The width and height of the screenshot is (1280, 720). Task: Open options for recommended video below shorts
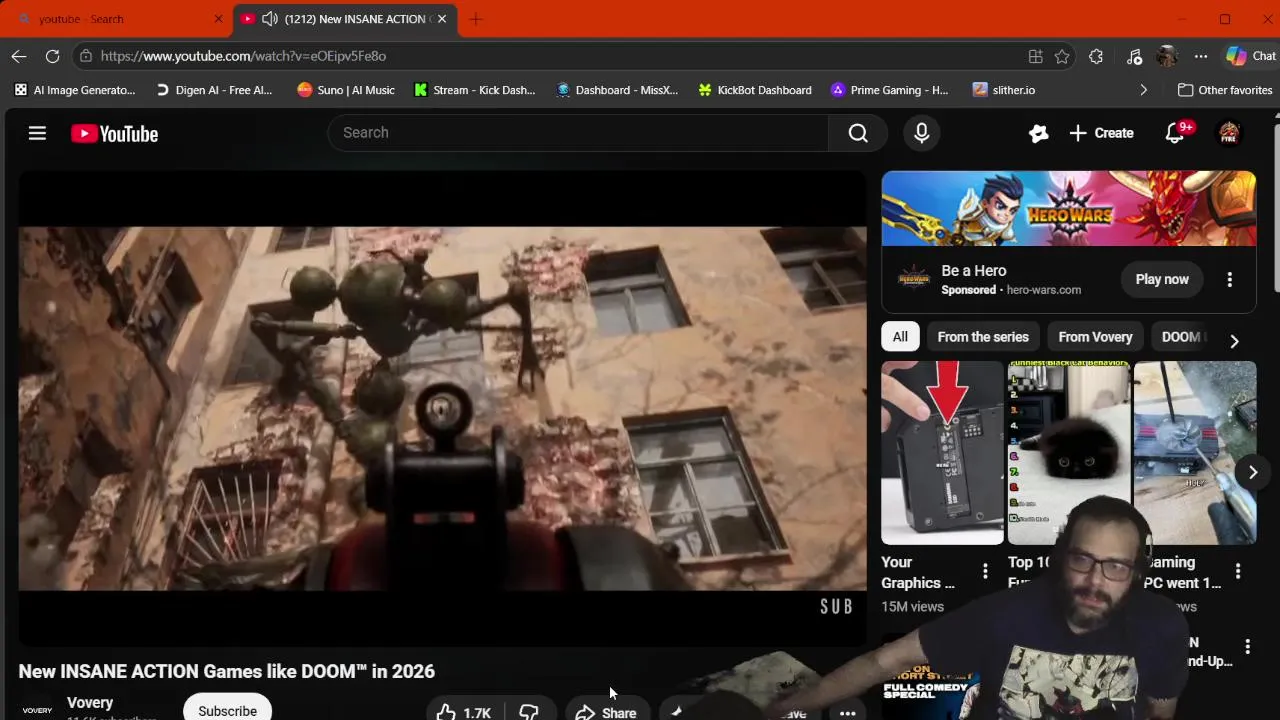[1247, 647]
